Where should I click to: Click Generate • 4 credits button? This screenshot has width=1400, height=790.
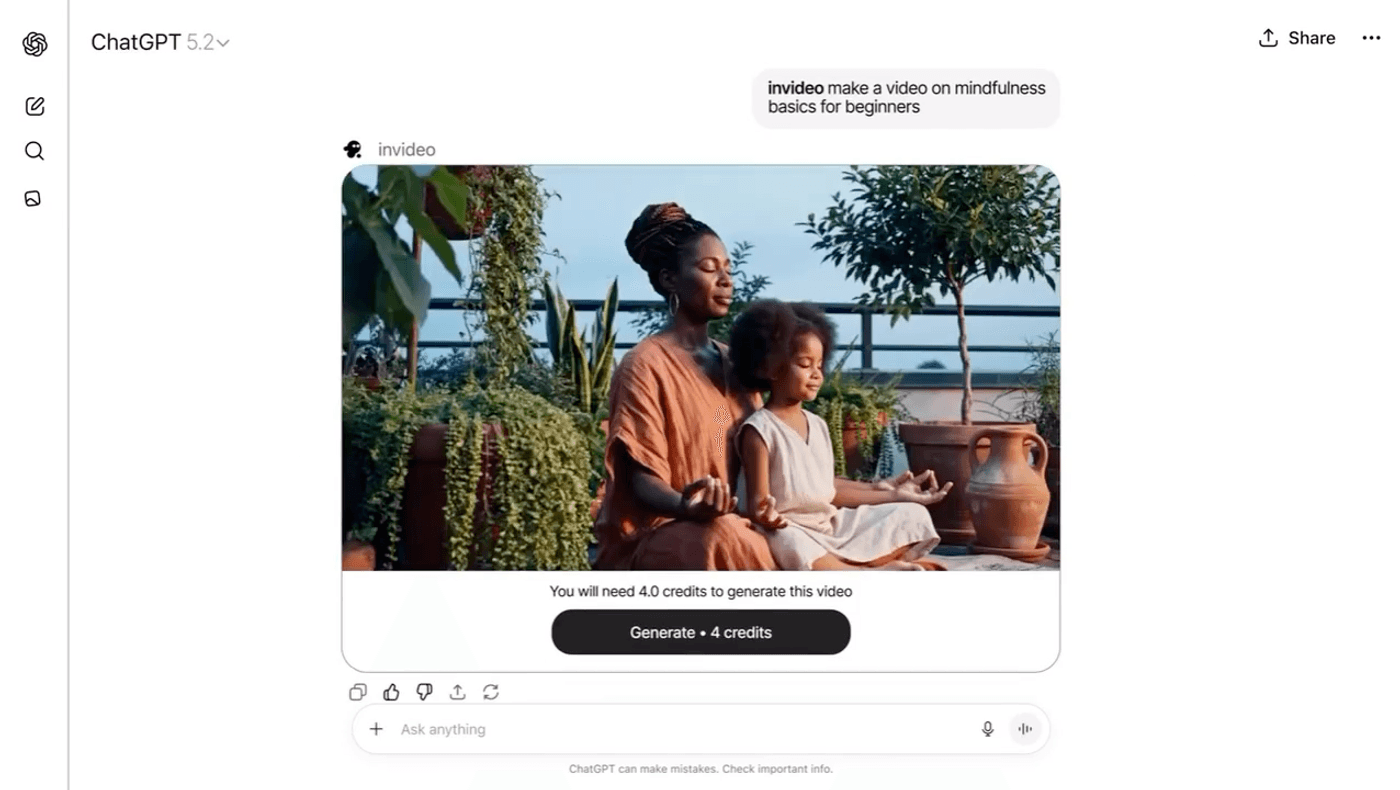(700, 632)
